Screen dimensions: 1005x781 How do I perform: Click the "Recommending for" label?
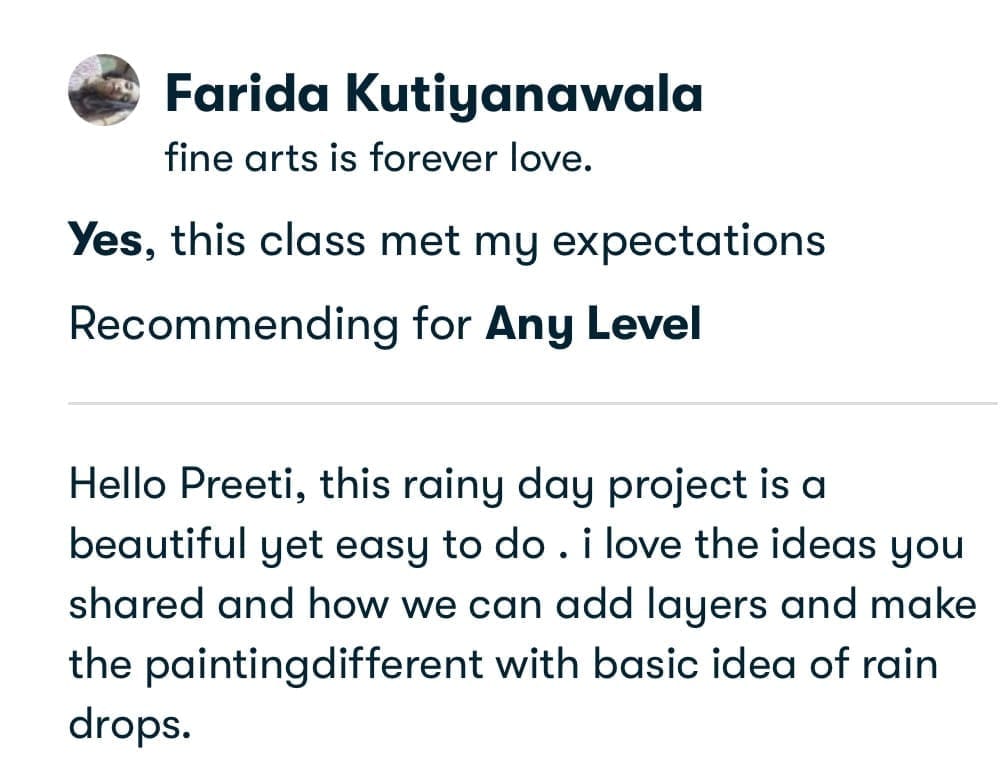[x=270, y=325]
